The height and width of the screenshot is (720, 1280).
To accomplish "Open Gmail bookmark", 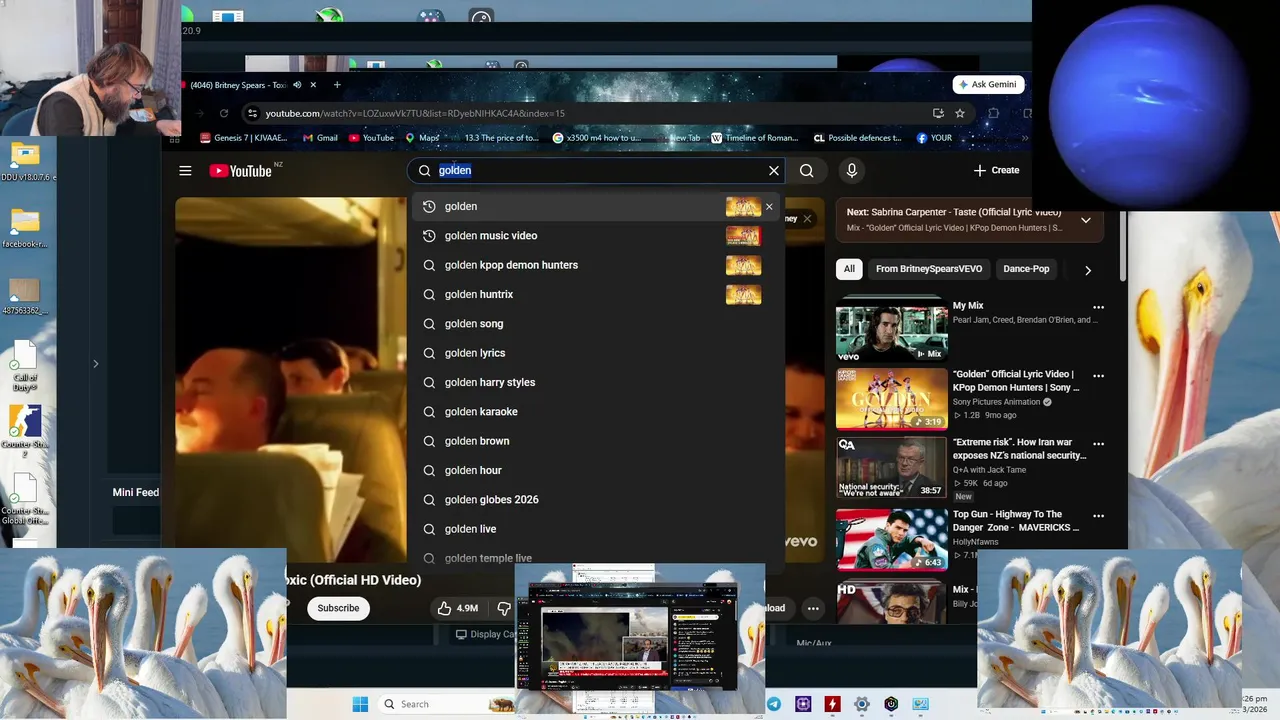I will (320, 138).
